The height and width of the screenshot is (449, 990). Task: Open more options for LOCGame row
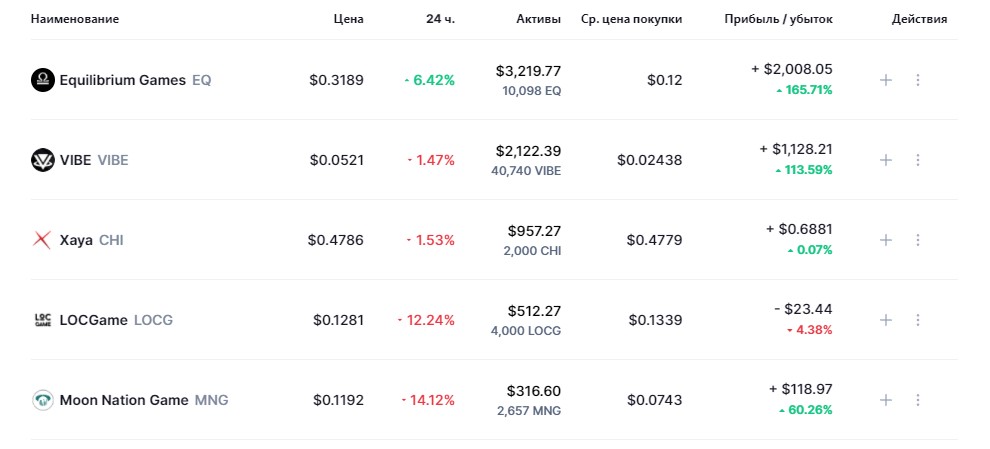918,320
